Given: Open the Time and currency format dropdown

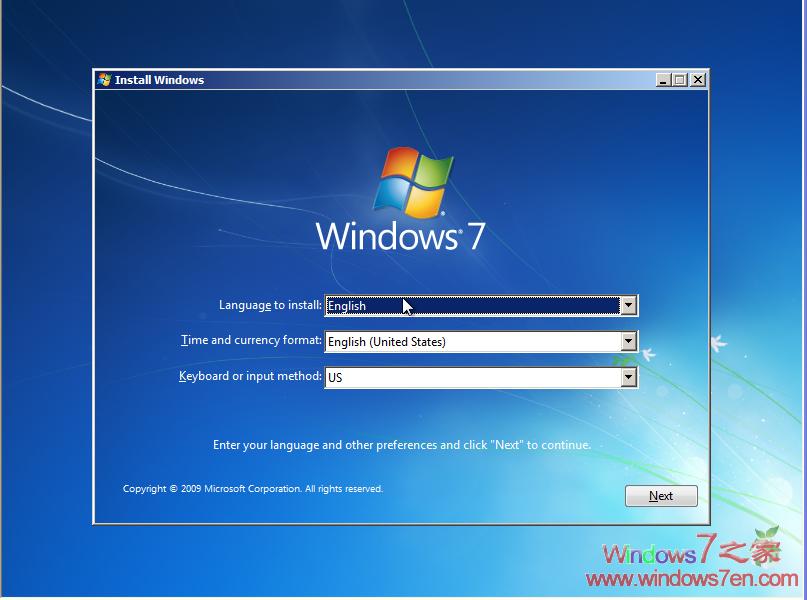Looking at the screenshot, I should (x=628, y=341).
